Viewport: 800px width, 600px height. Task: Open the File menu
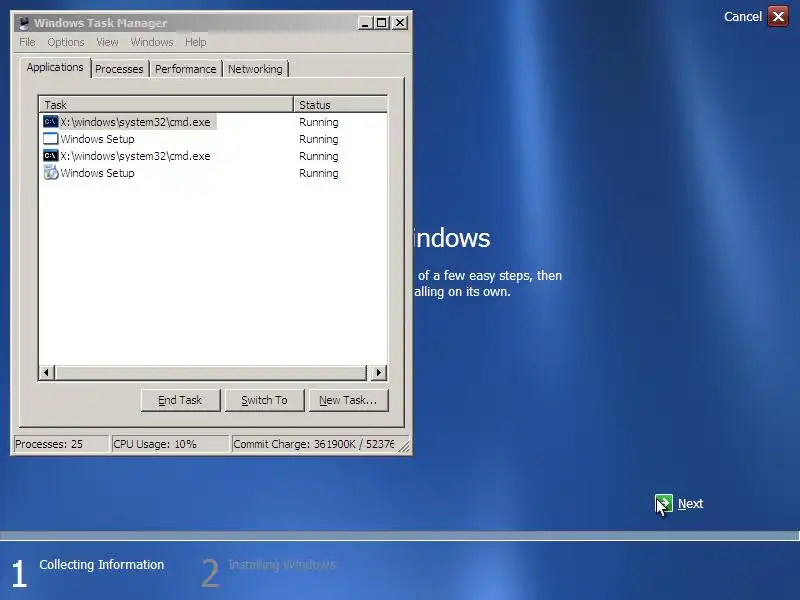(27, 42)
